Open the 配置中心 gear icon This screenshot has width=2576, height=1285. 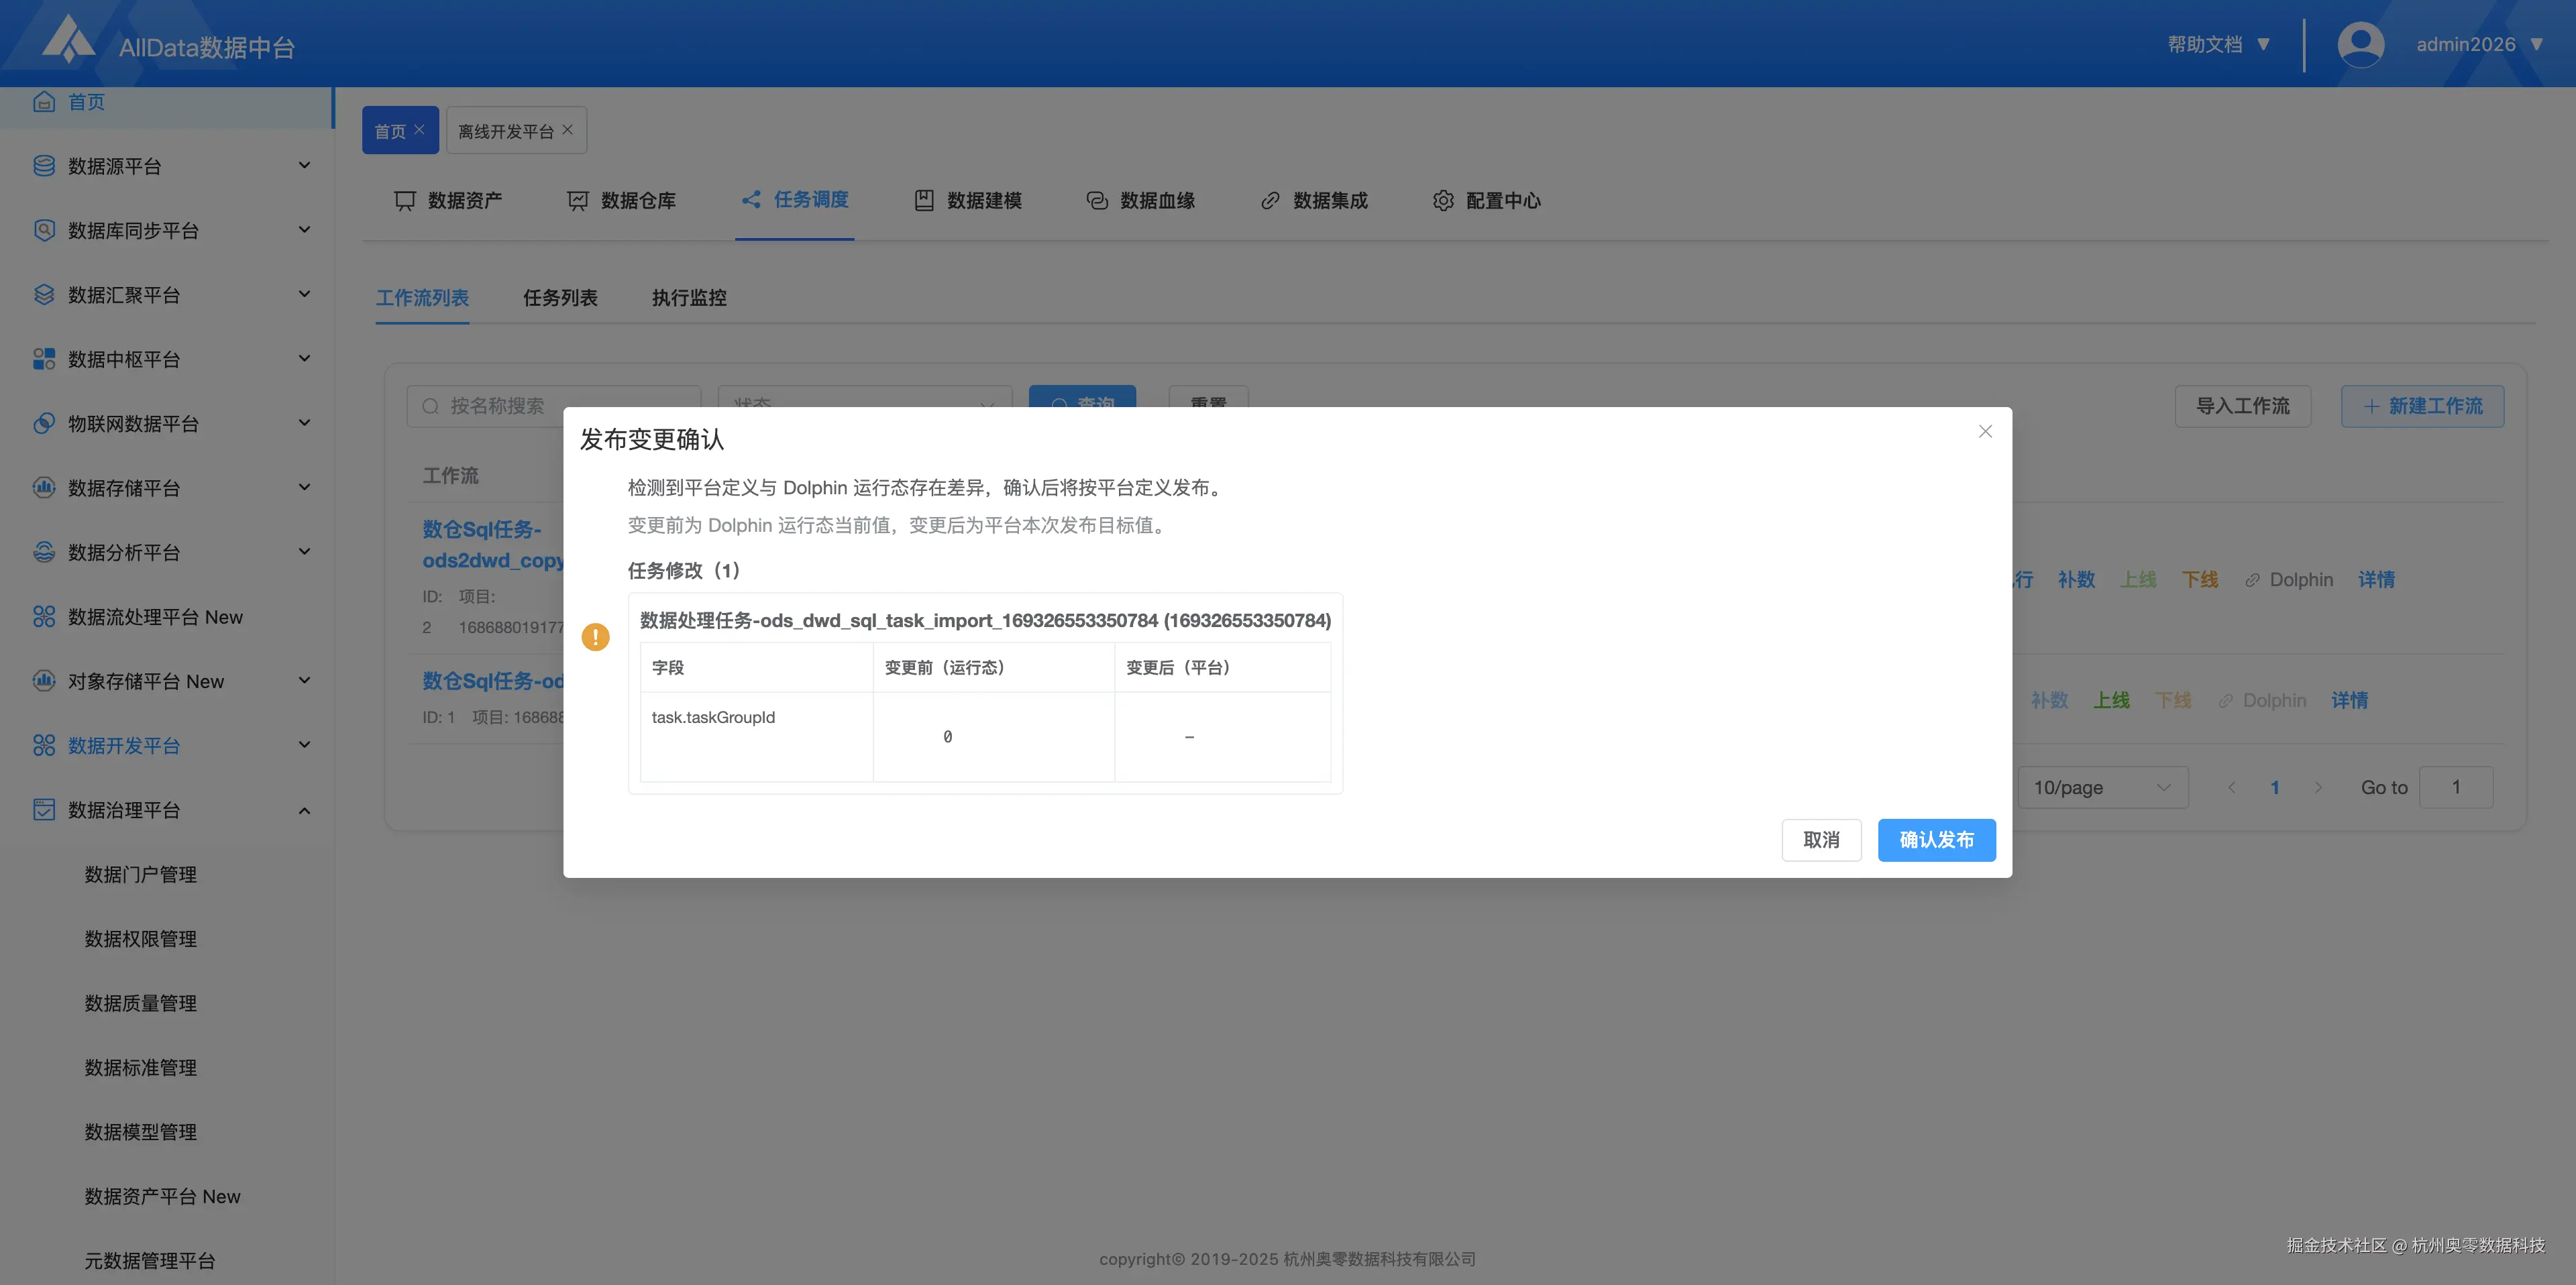coord(1443,200)
